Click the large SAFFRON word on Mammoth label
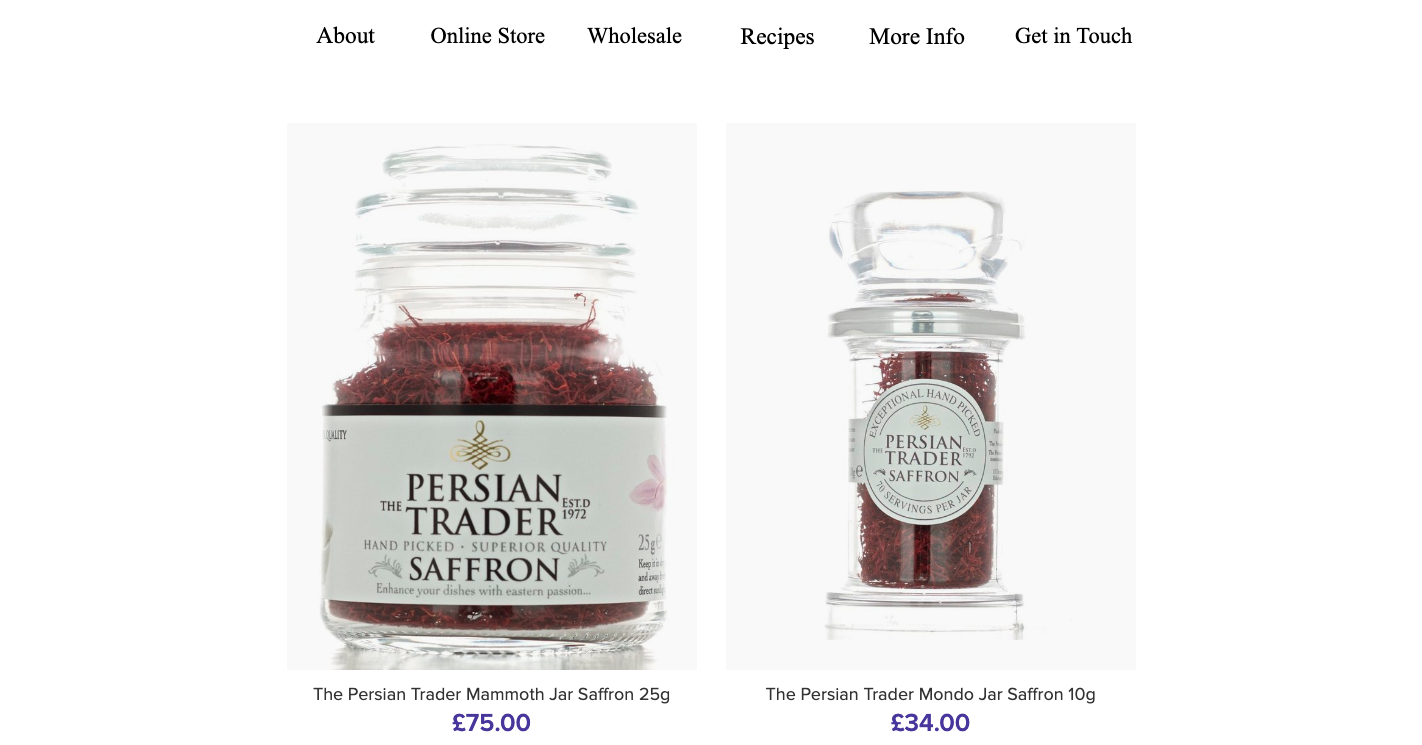 tap(484, 570)
